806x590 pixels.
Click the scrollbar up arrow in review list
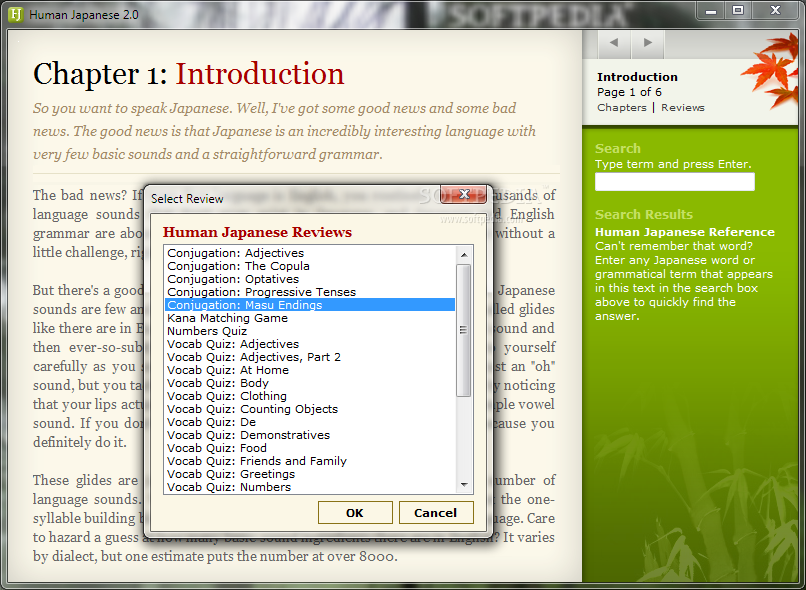[464, 254]
